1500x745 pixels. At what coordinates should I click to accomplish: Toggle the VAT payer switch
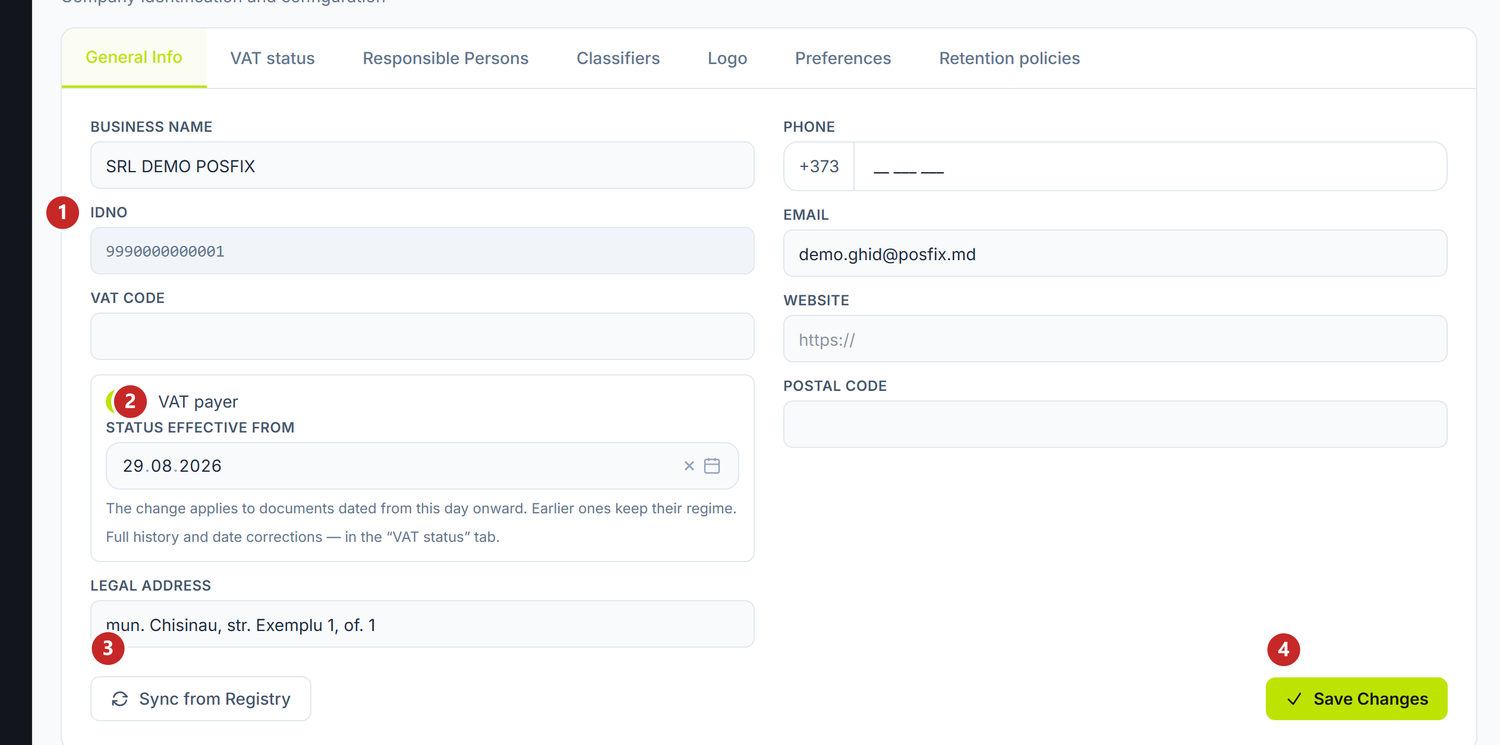coord(126,402)
